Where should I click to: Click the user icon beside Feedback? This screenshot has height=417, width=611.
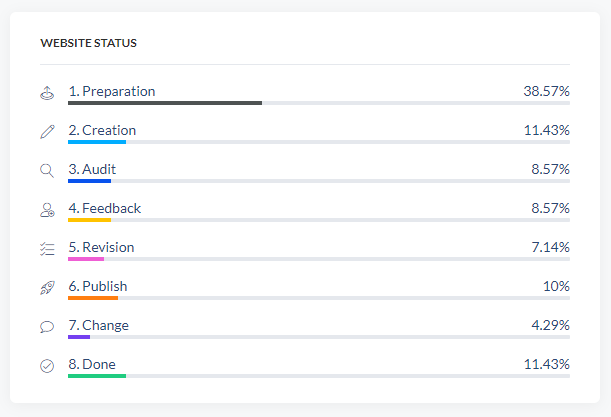47,209
